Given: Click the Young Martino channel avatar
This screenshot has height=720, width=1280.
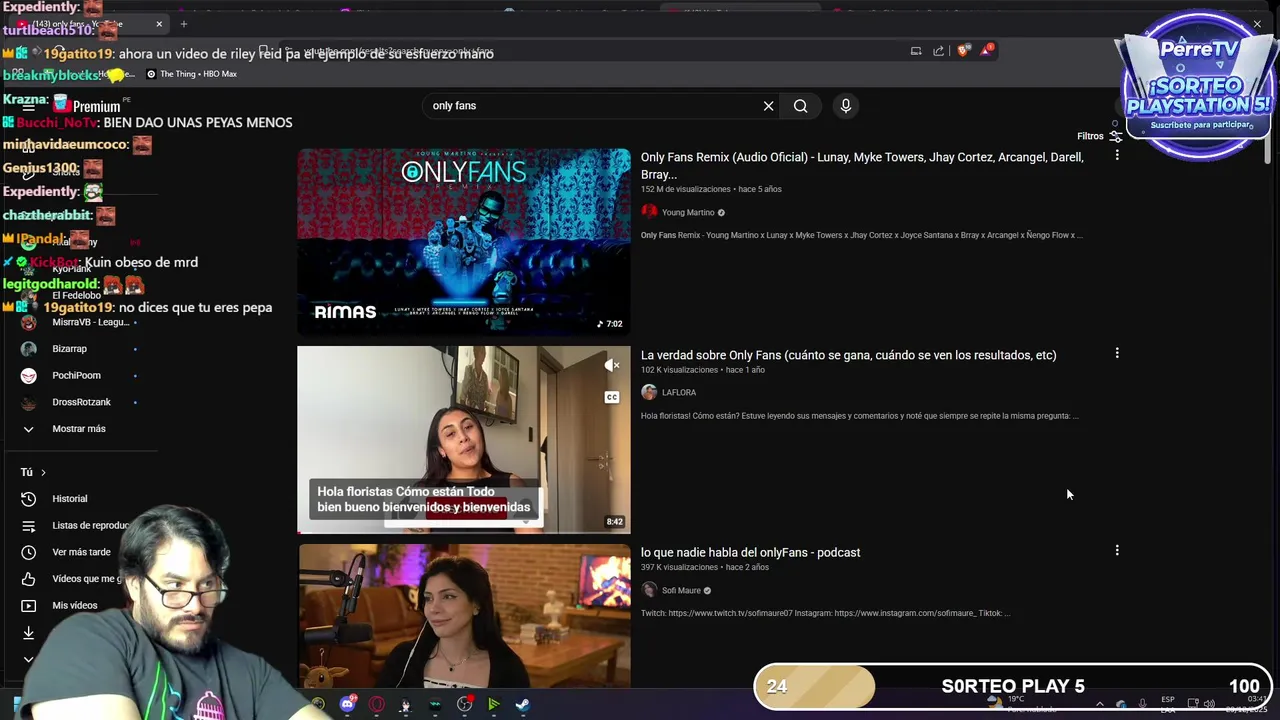Looking at the screenshot, I should click(x=649, y=212).
